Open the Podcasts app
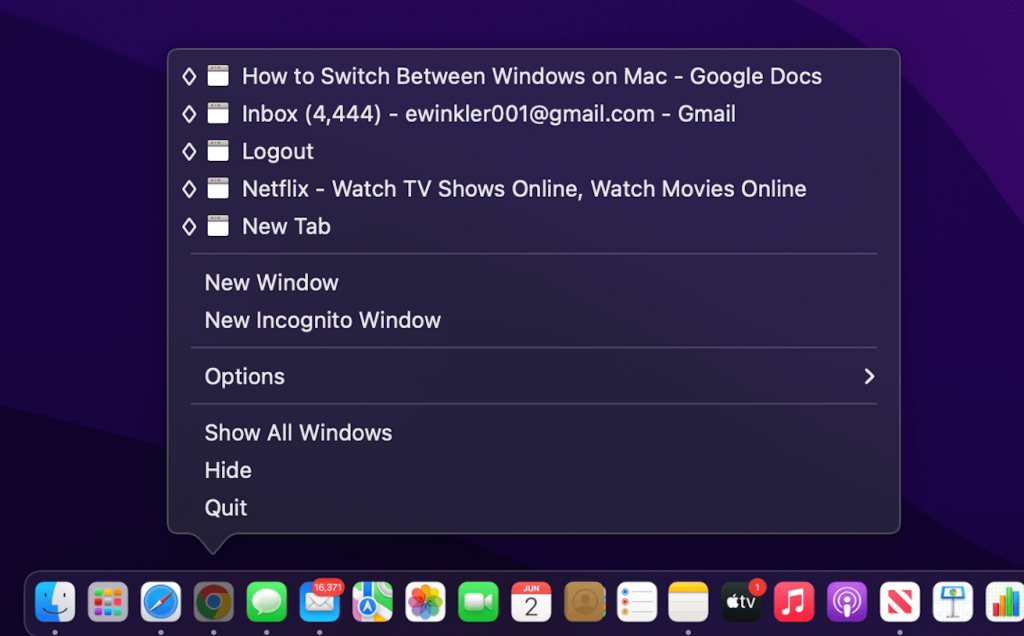 point(847,601)
